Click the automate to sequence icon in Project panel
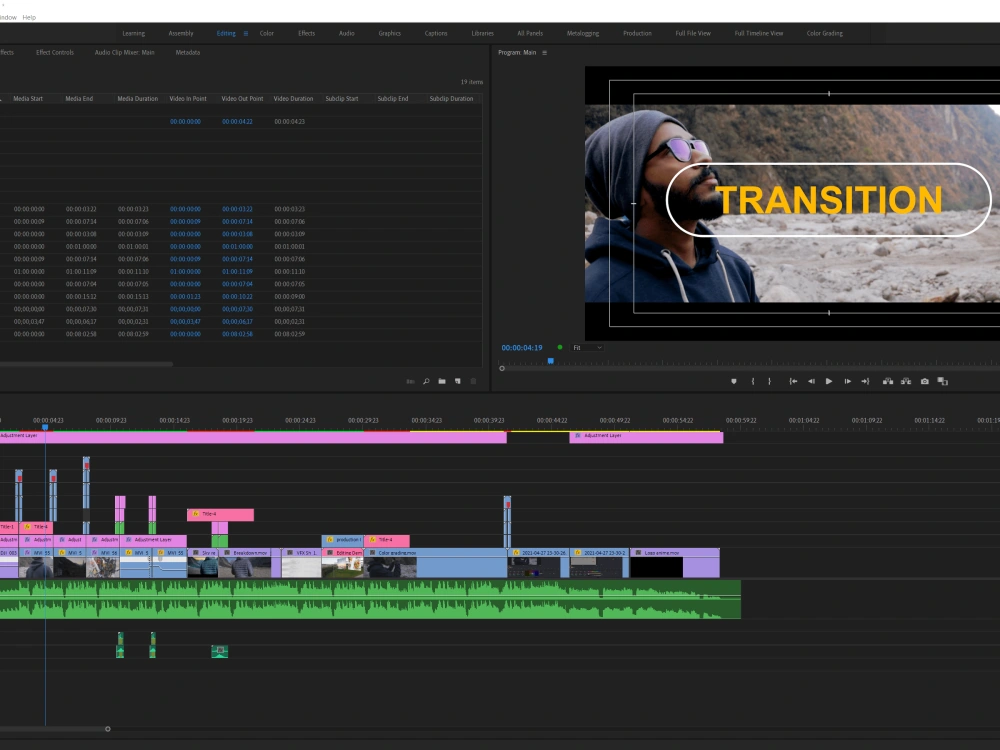Image resolution: width=1000 pixels, height=750 pixels. pos(410,381)
